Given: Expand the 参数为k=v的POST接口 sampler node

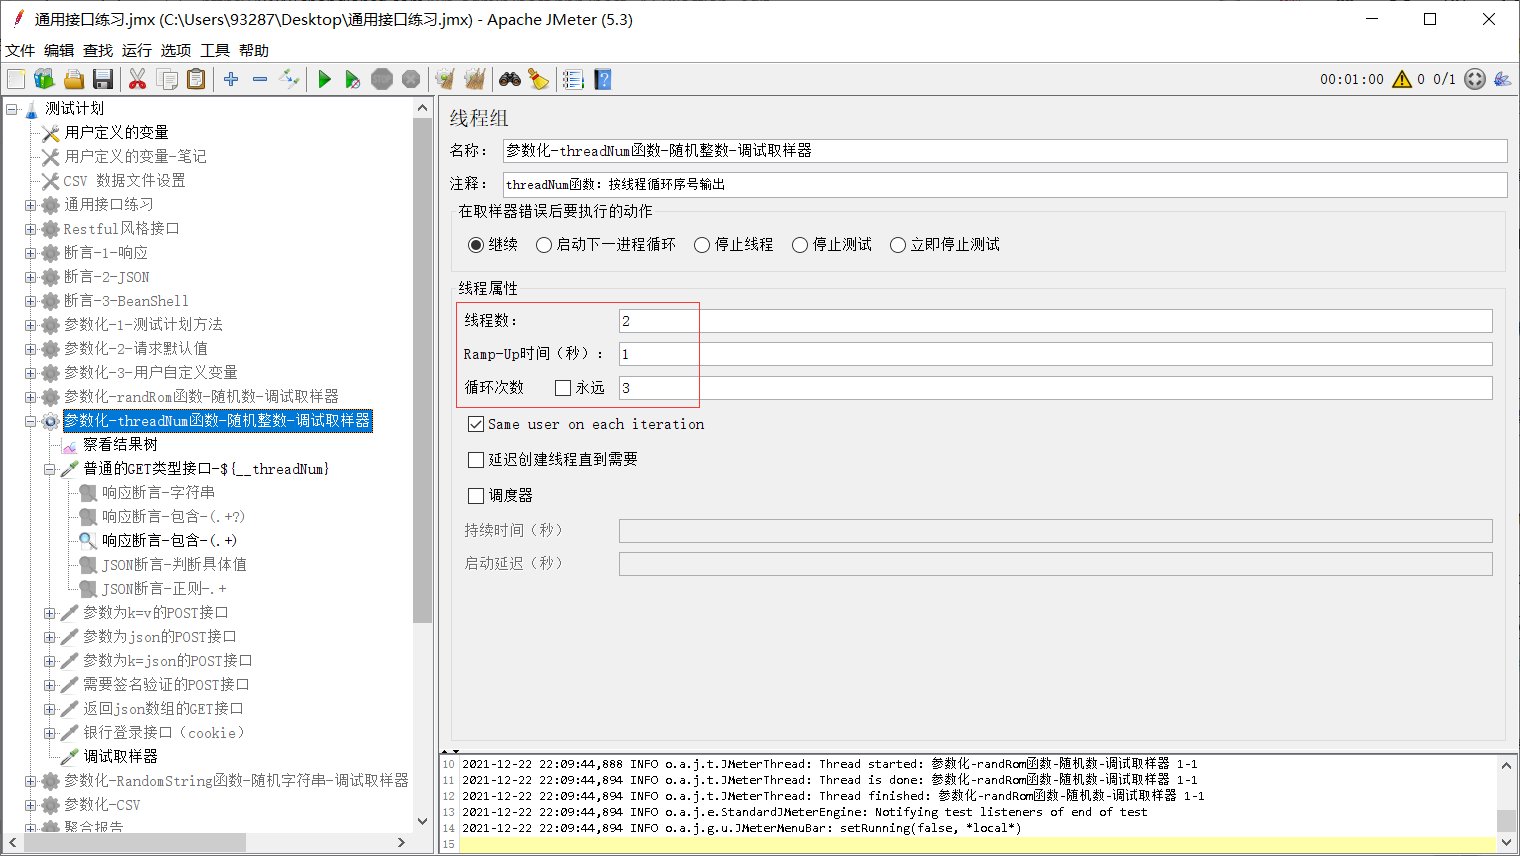Looking at the screenshot, I should pyautogui.click(x=50, y=613).
